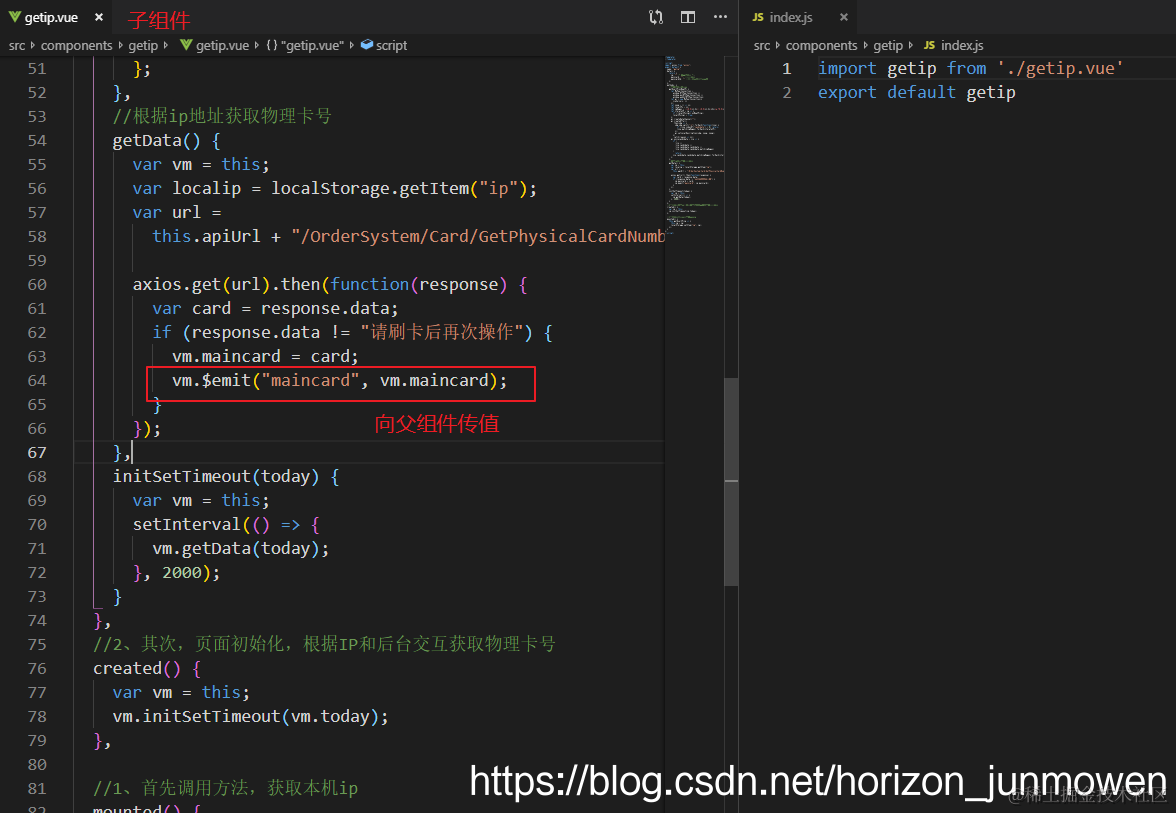Click the comment //1、首先调用方法
The width and height of the screenshot is (1176, 813).
225,788
